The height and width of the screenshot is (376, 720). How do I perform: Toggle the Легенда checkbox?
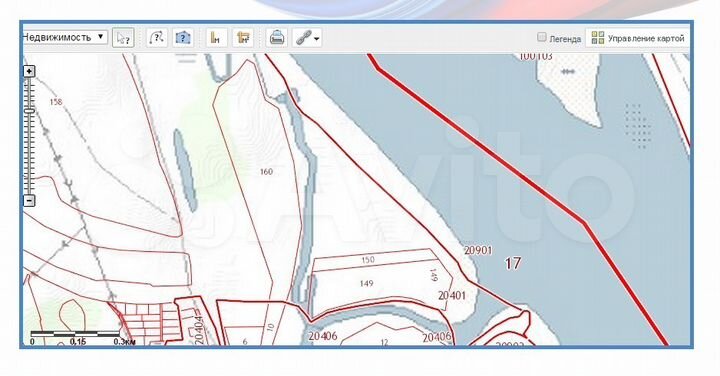(x=542, y=37)
